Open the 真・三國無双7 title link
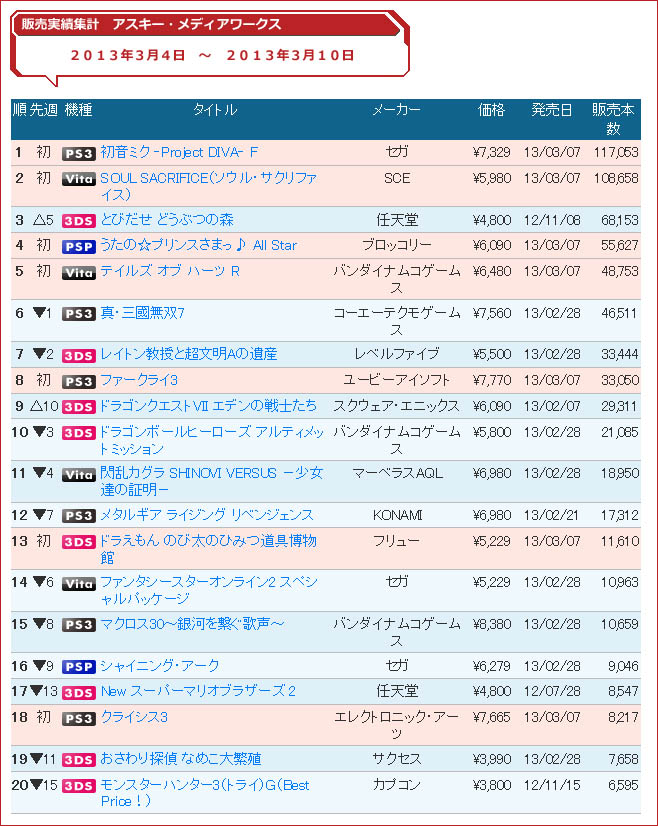Screen dimensions: 658x826 [142, 313]
